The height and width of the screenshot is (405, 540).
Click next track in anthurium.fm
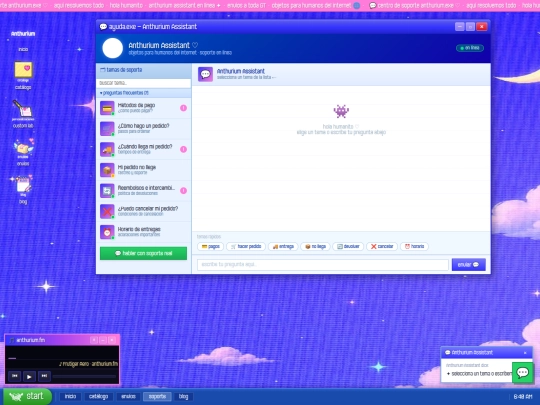pos(44,376)
